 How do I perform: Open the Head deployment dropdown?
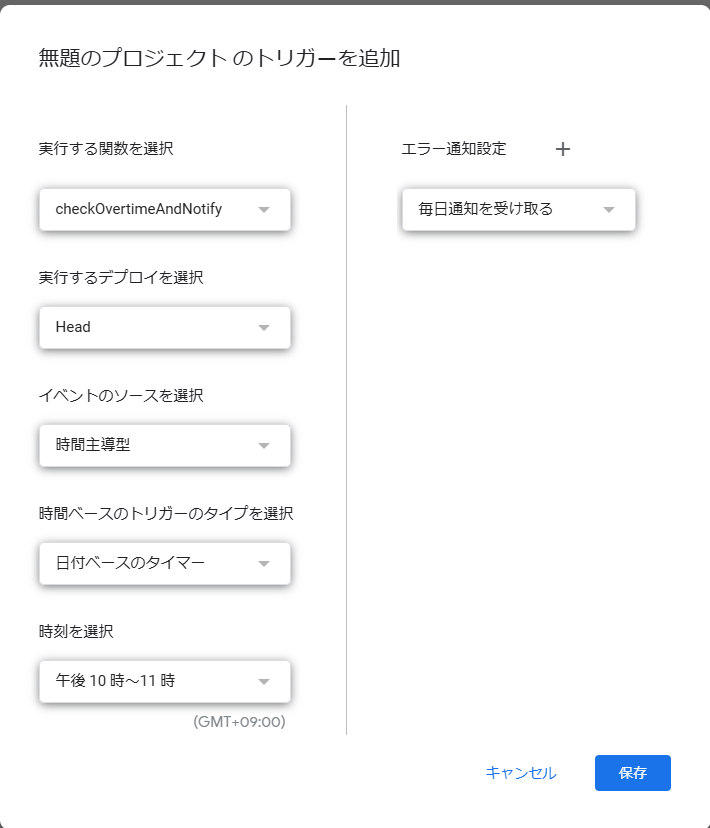[x=165, y=327]
